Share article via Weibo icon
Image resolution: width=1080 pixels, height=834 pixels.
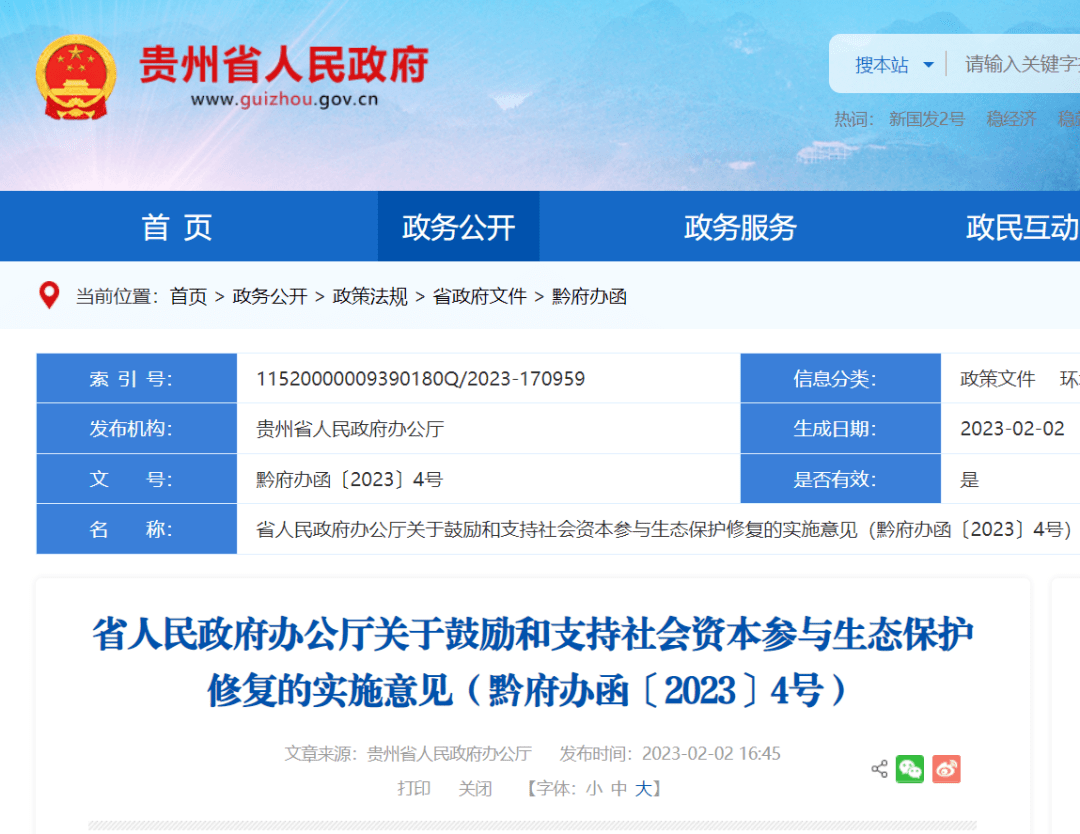tap(946, 769)
